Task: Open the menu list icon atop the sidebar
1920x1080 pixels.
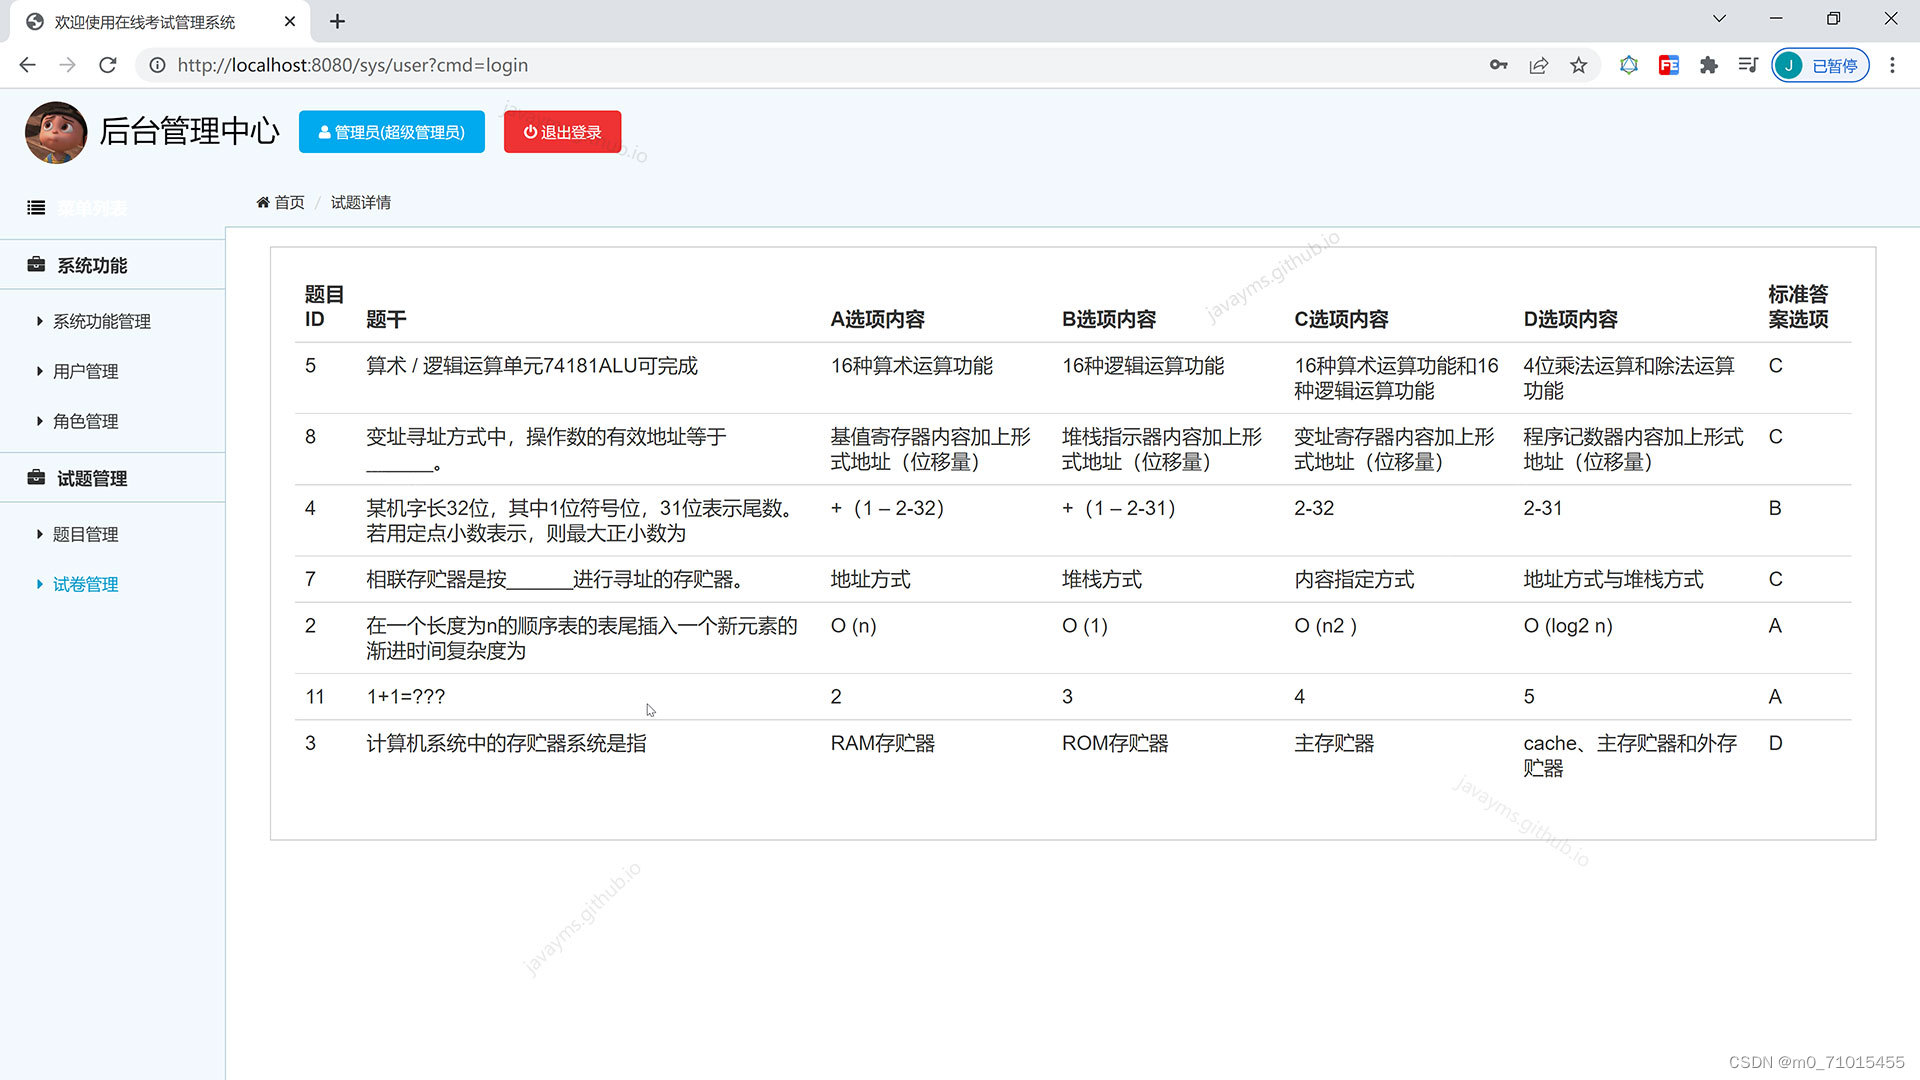Action: coord(36,207)
